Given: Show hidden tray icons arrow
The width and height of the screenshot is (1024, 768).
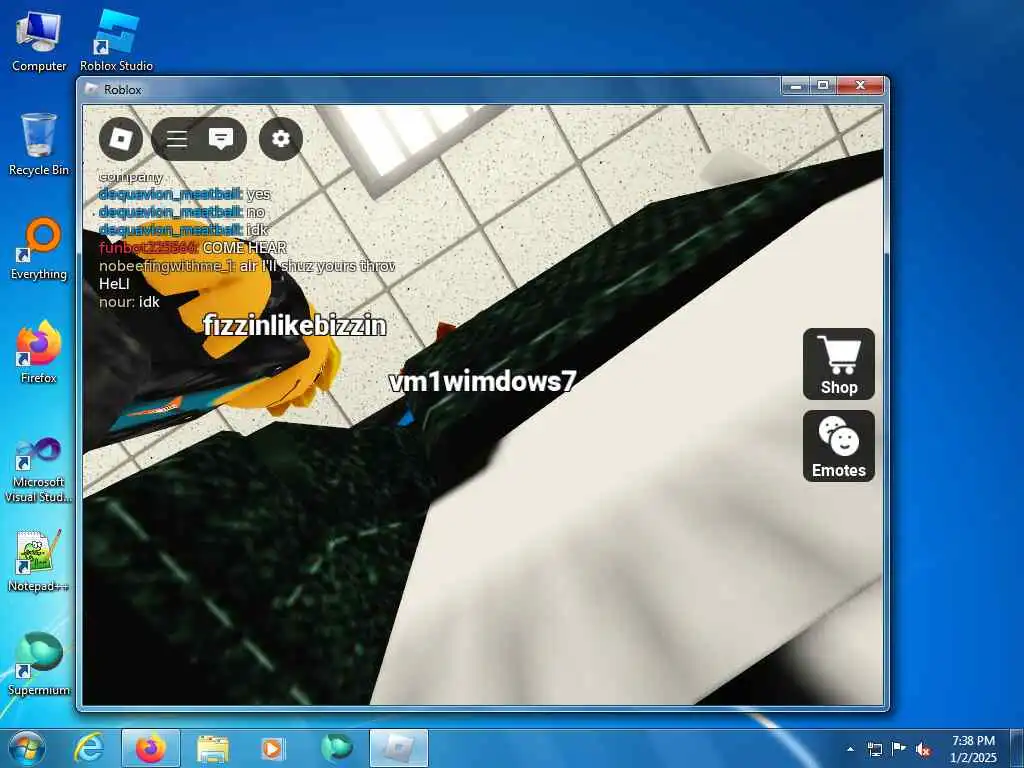Looking at the screenshot, I should click(850, 749).
